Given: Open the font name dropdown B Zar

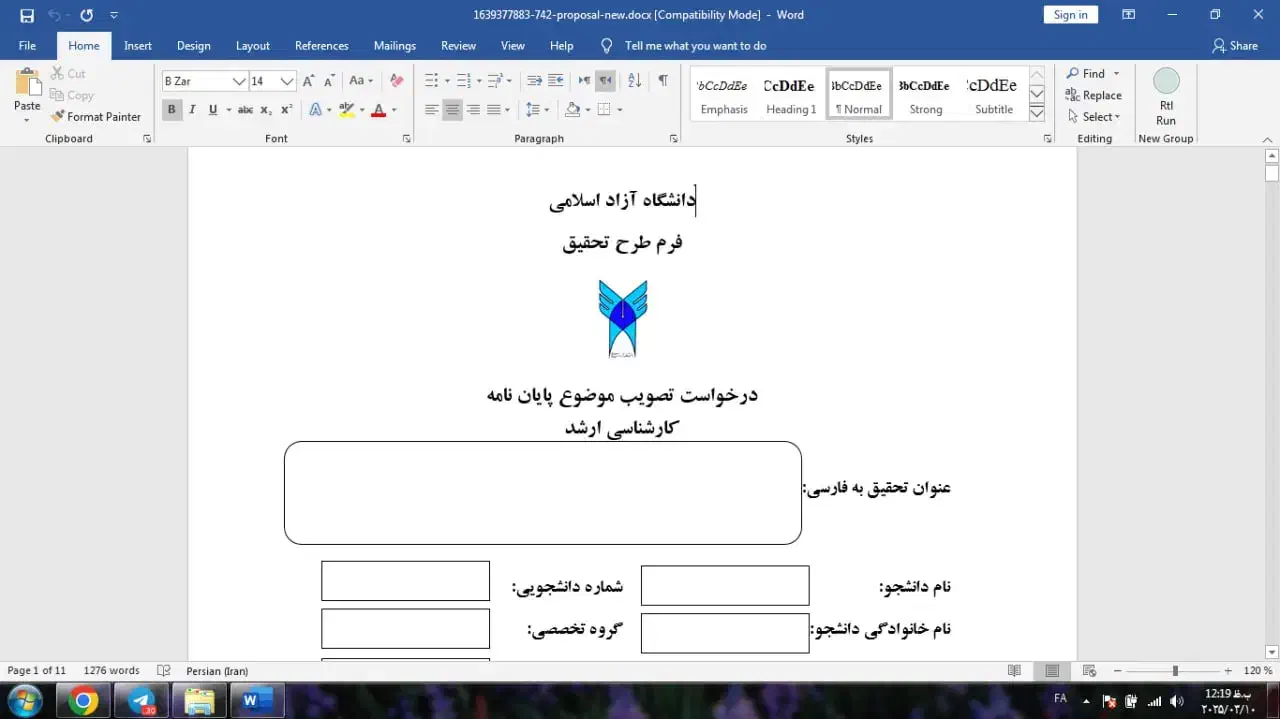Looking at the screenshot, I should pyautogui.click(x=239, y=81).
